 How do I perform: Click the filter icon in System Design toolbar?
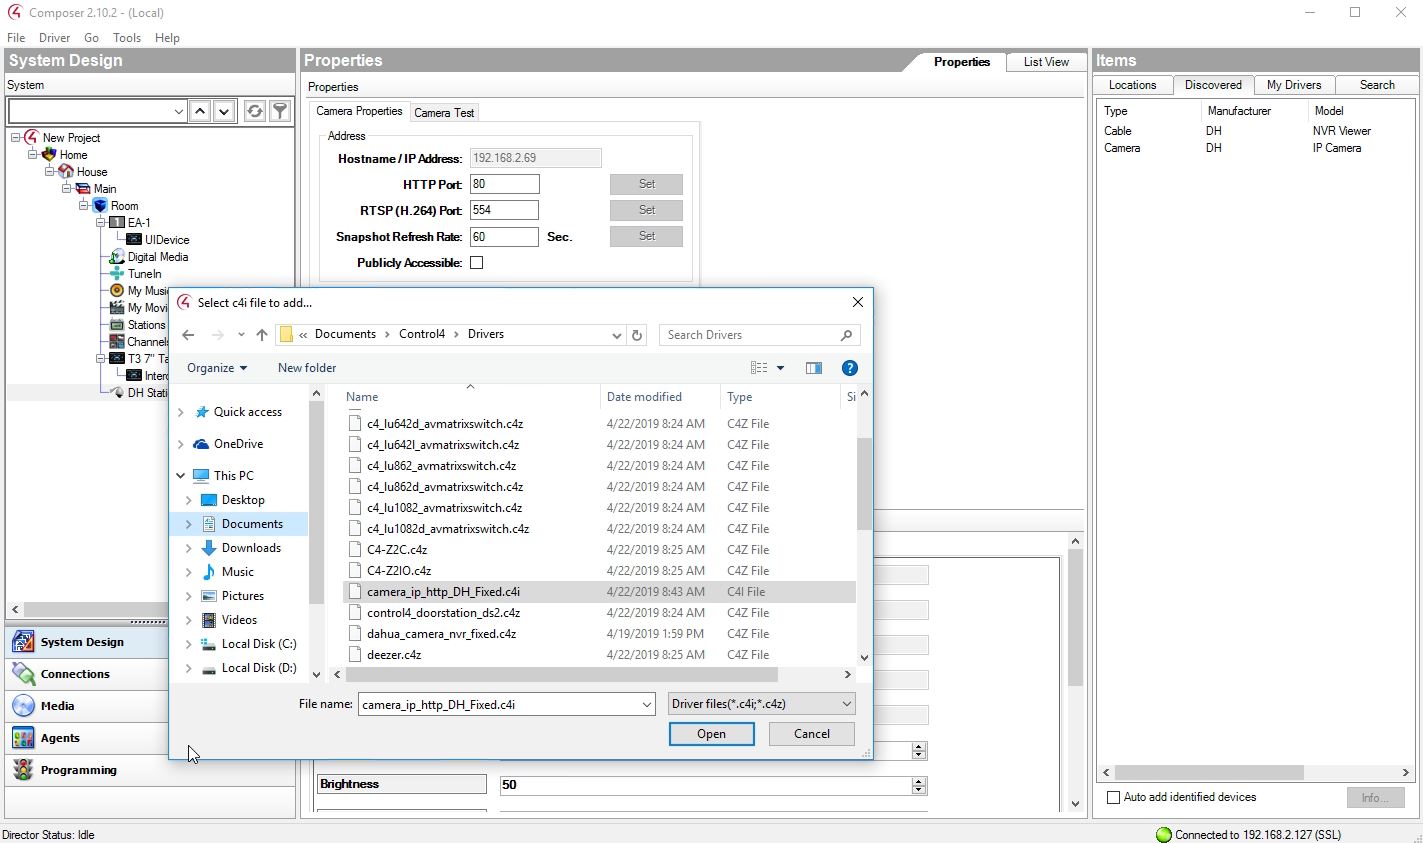(280, 111)
